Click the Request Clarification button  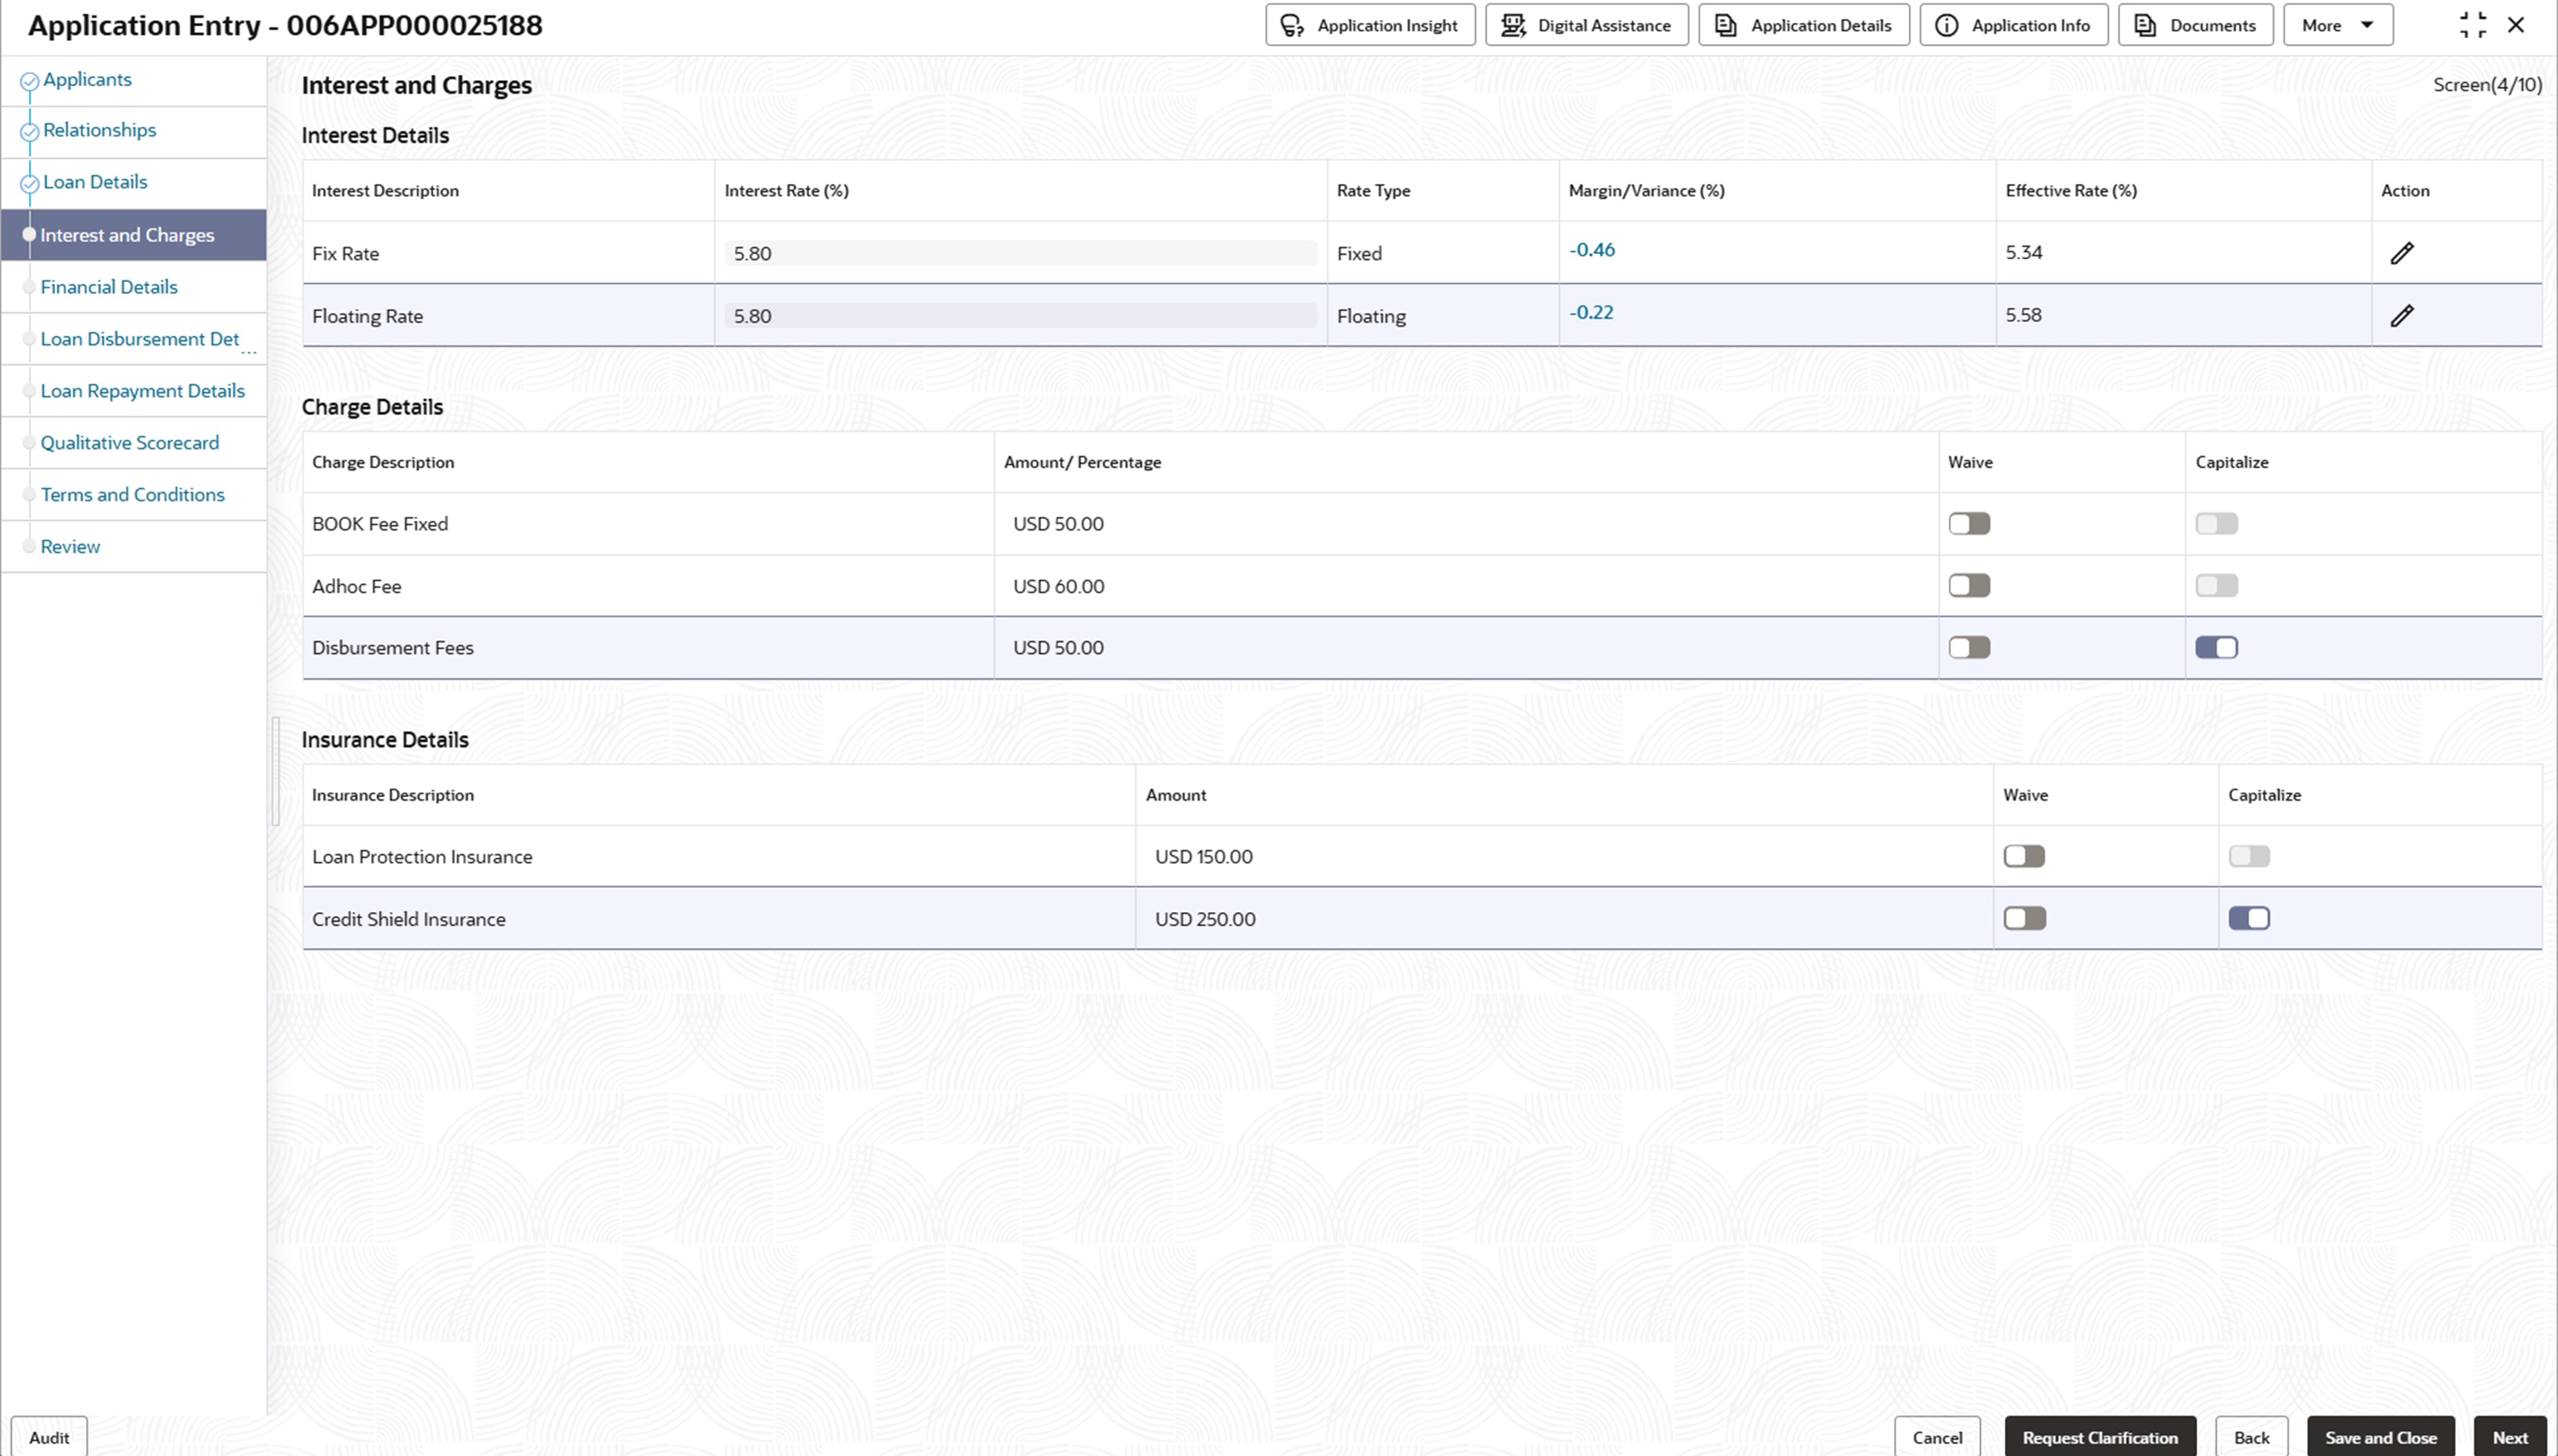2099,1437
